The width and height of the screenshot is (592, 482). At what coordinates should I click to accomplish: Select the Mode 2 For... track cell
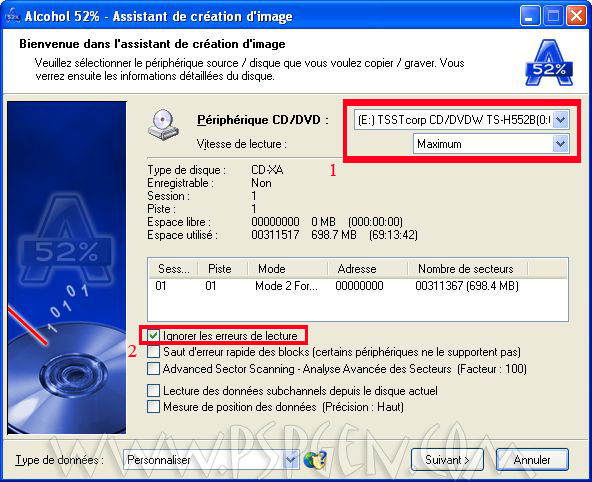click(x=287, y=286)
